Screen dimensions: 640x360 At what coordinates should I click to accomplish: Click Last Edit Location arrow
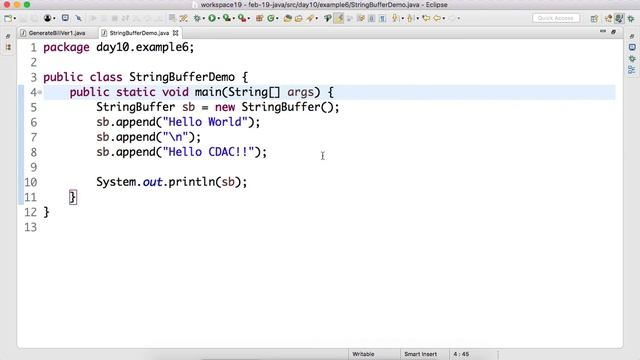coord(426,18)
